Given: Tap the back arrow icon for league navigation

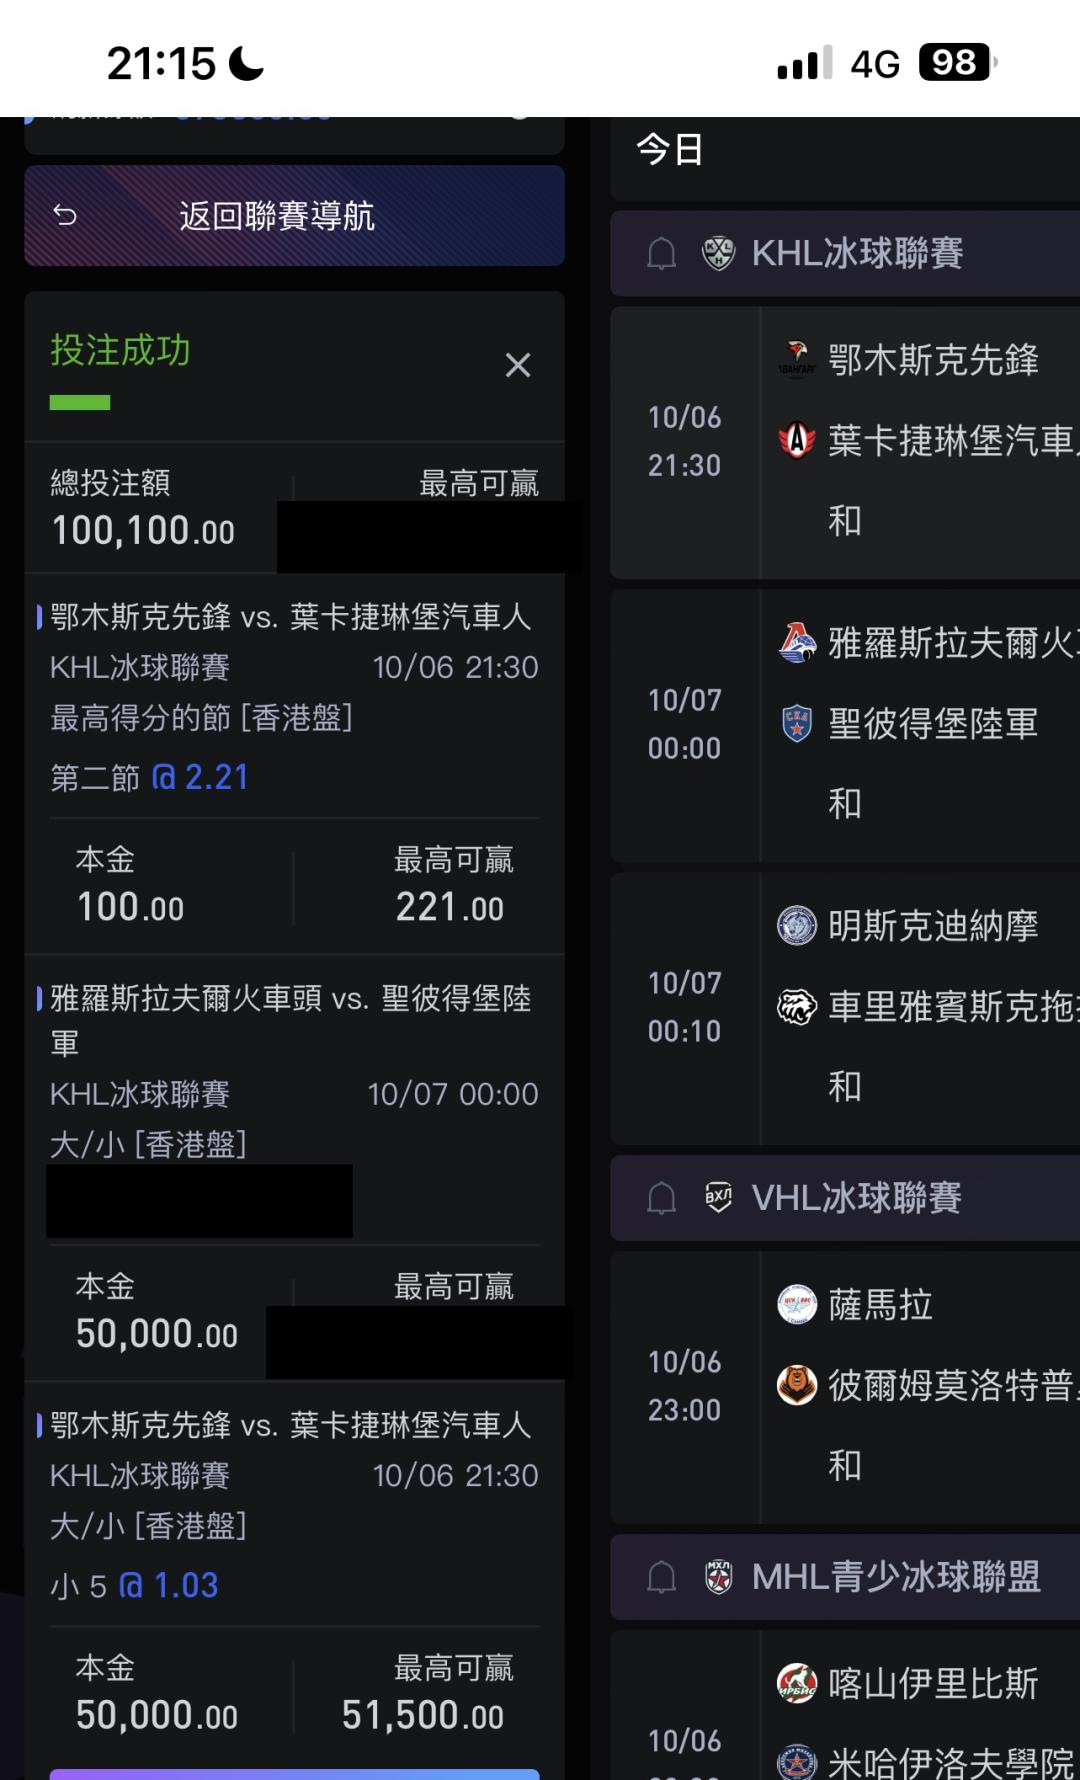Looking at the screenshot, I should [x=66, y=216].
